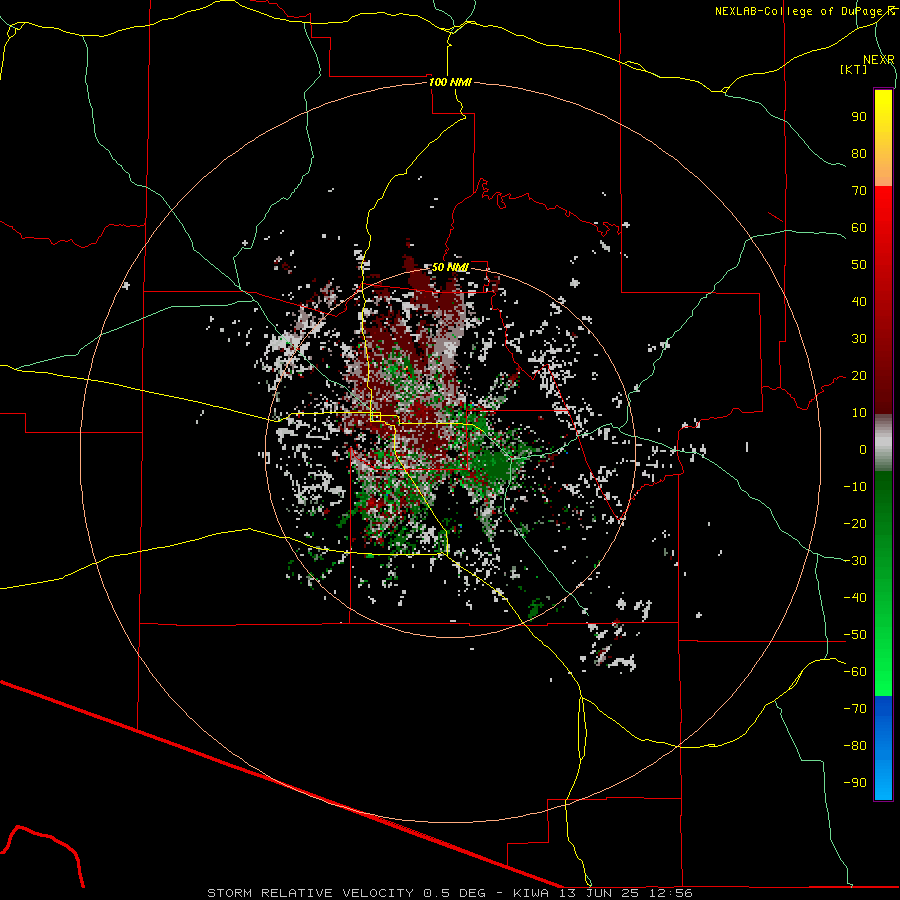
Task: Click the 70 value on the color scale
Action: 859,191
